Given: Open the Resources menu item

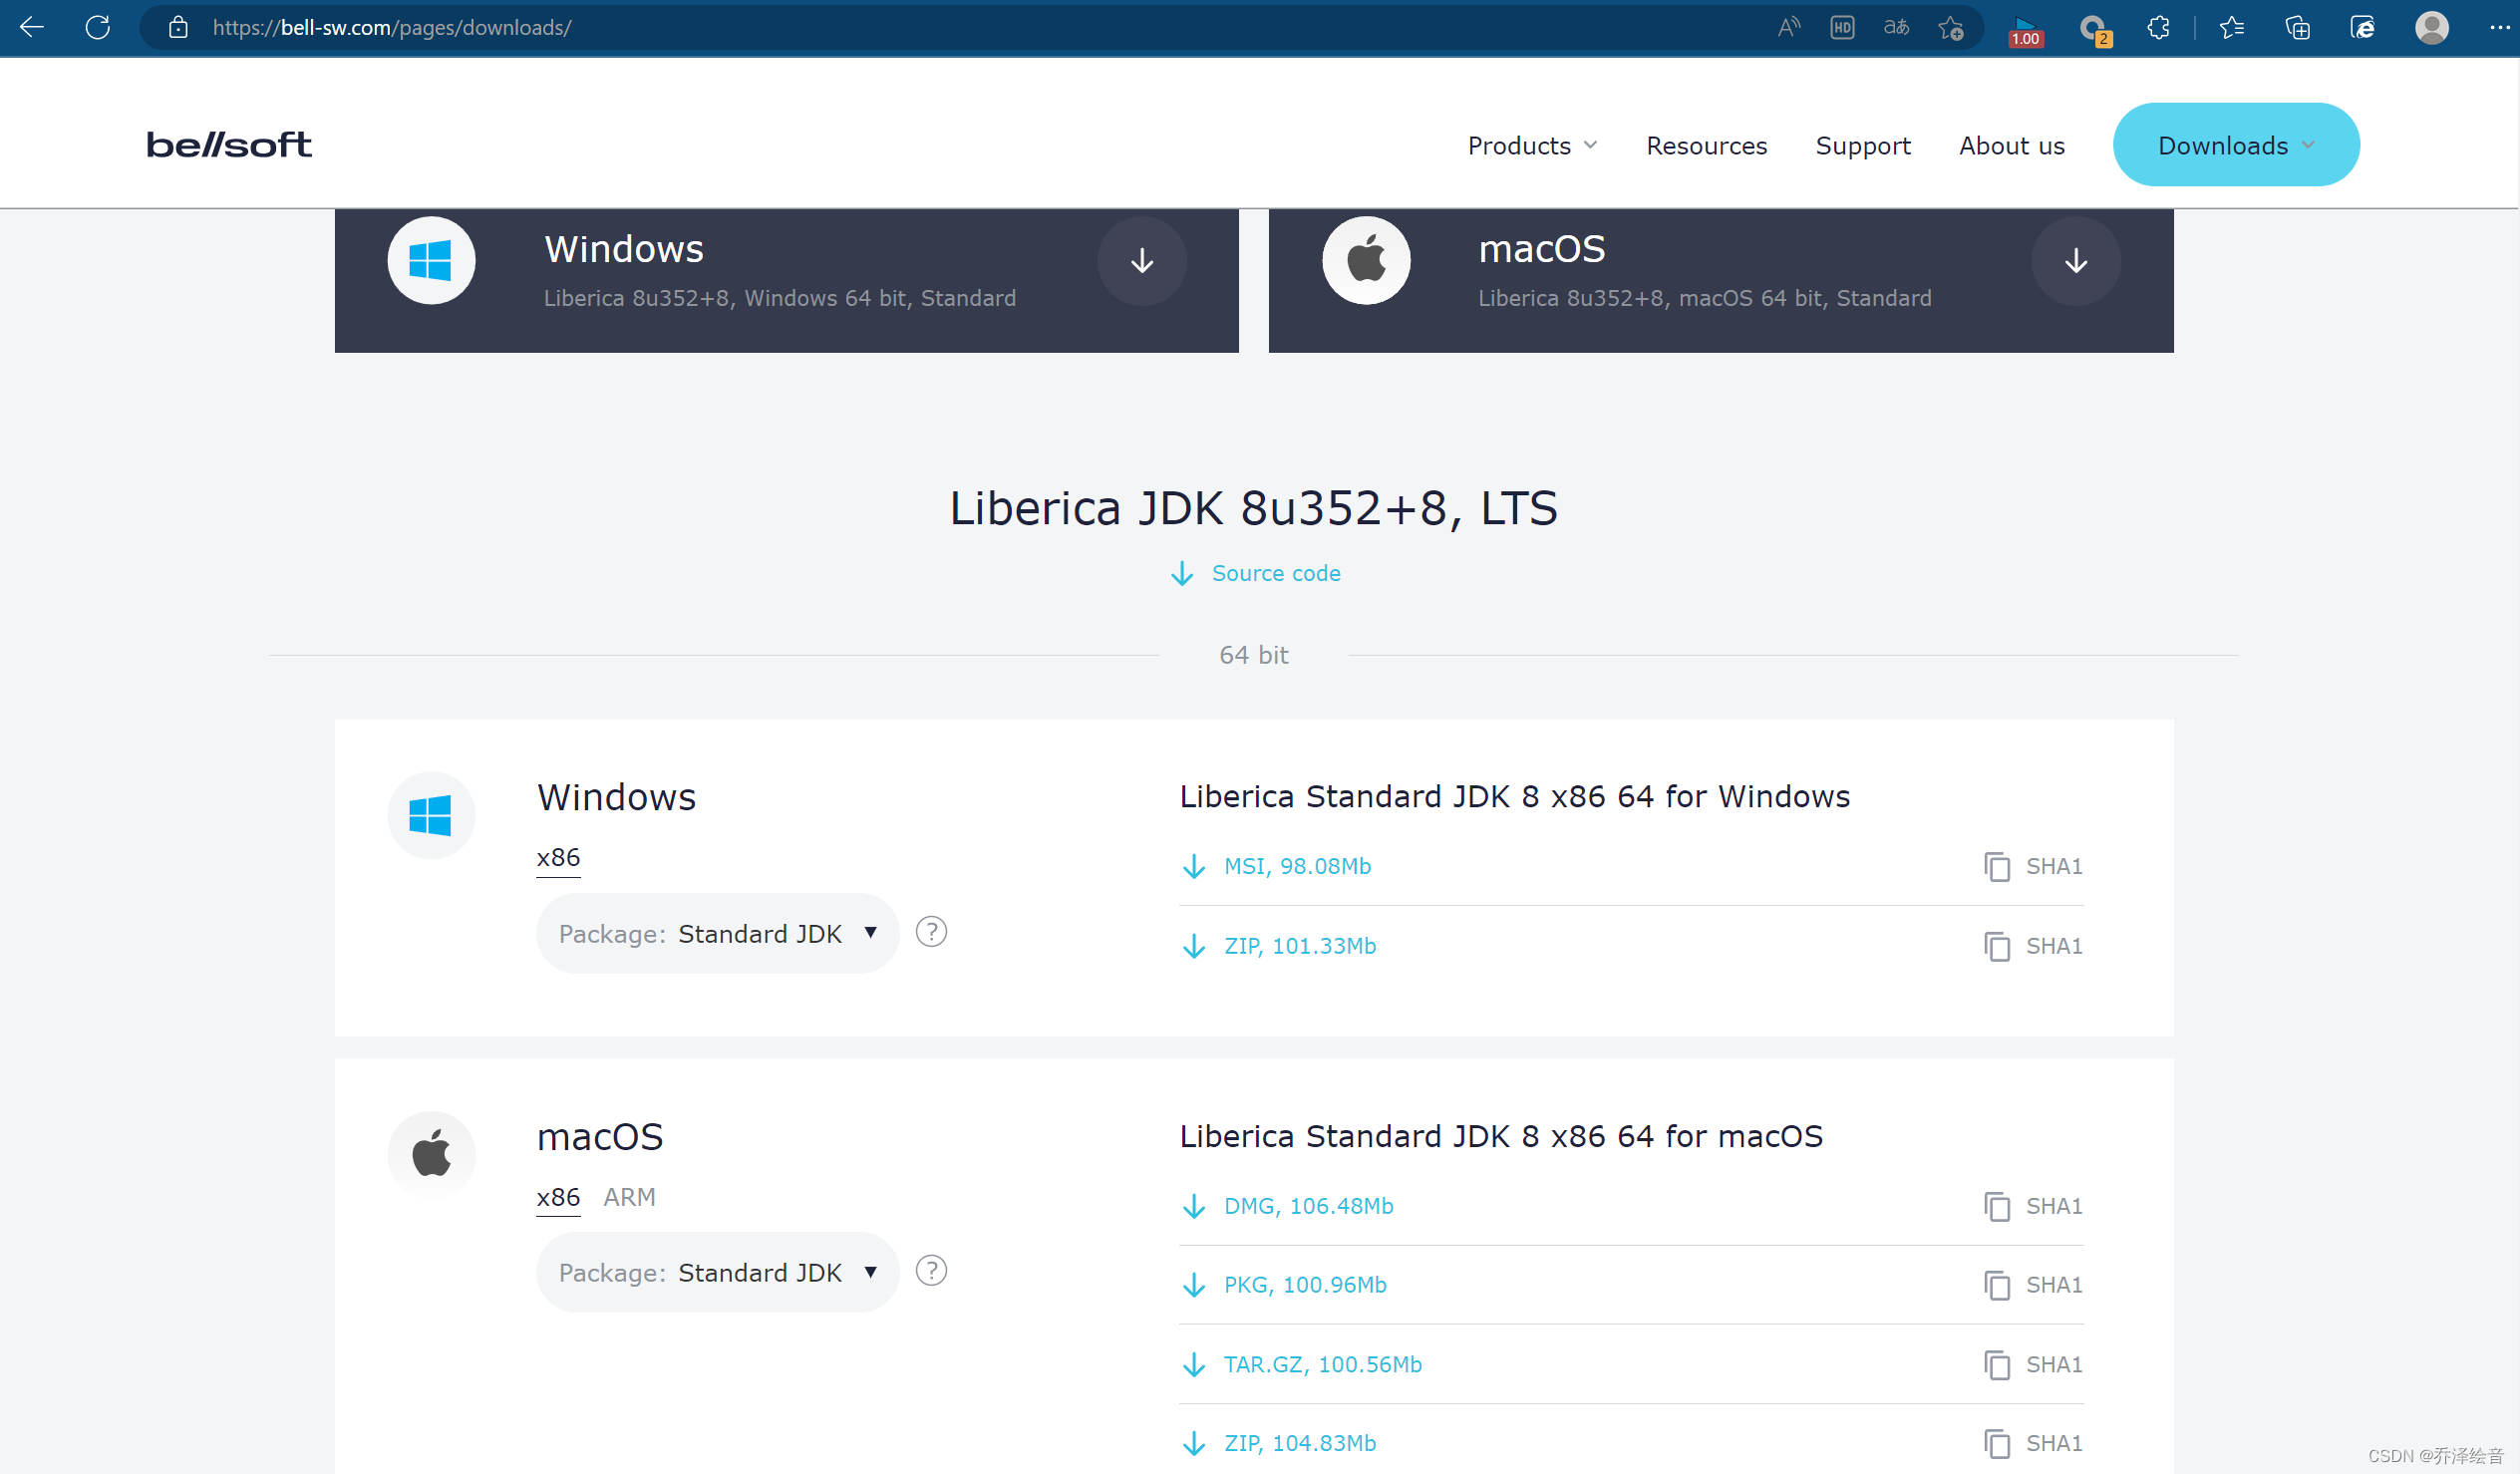Looking at the screenshot, I should tap(1706, 146).
